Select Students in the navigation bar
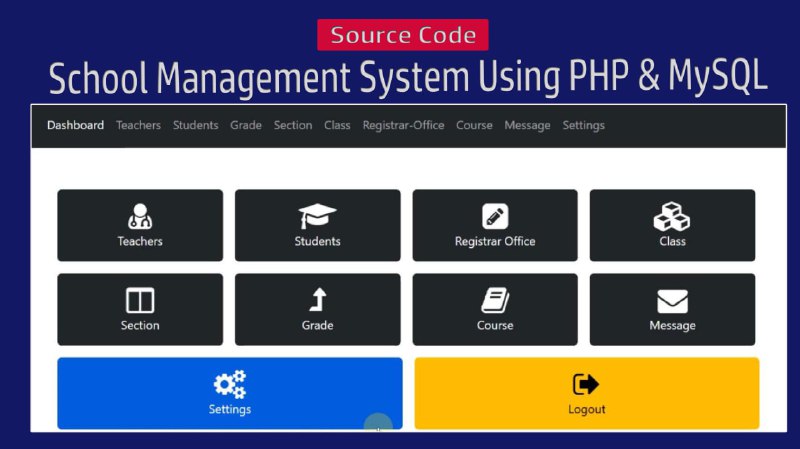The image size is (800, 449). click(x=195, y=125)
